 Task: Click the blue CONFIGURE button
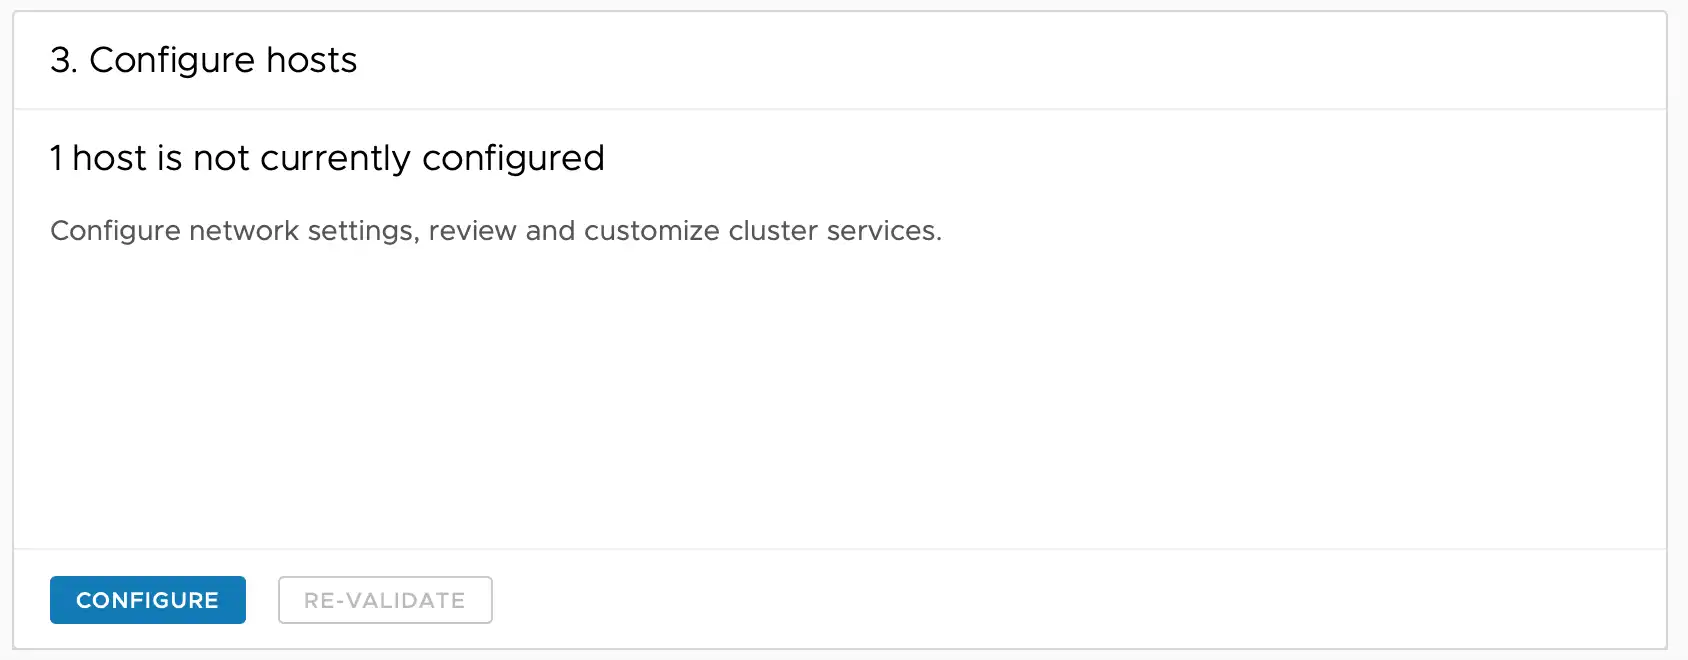coord(148,600)
